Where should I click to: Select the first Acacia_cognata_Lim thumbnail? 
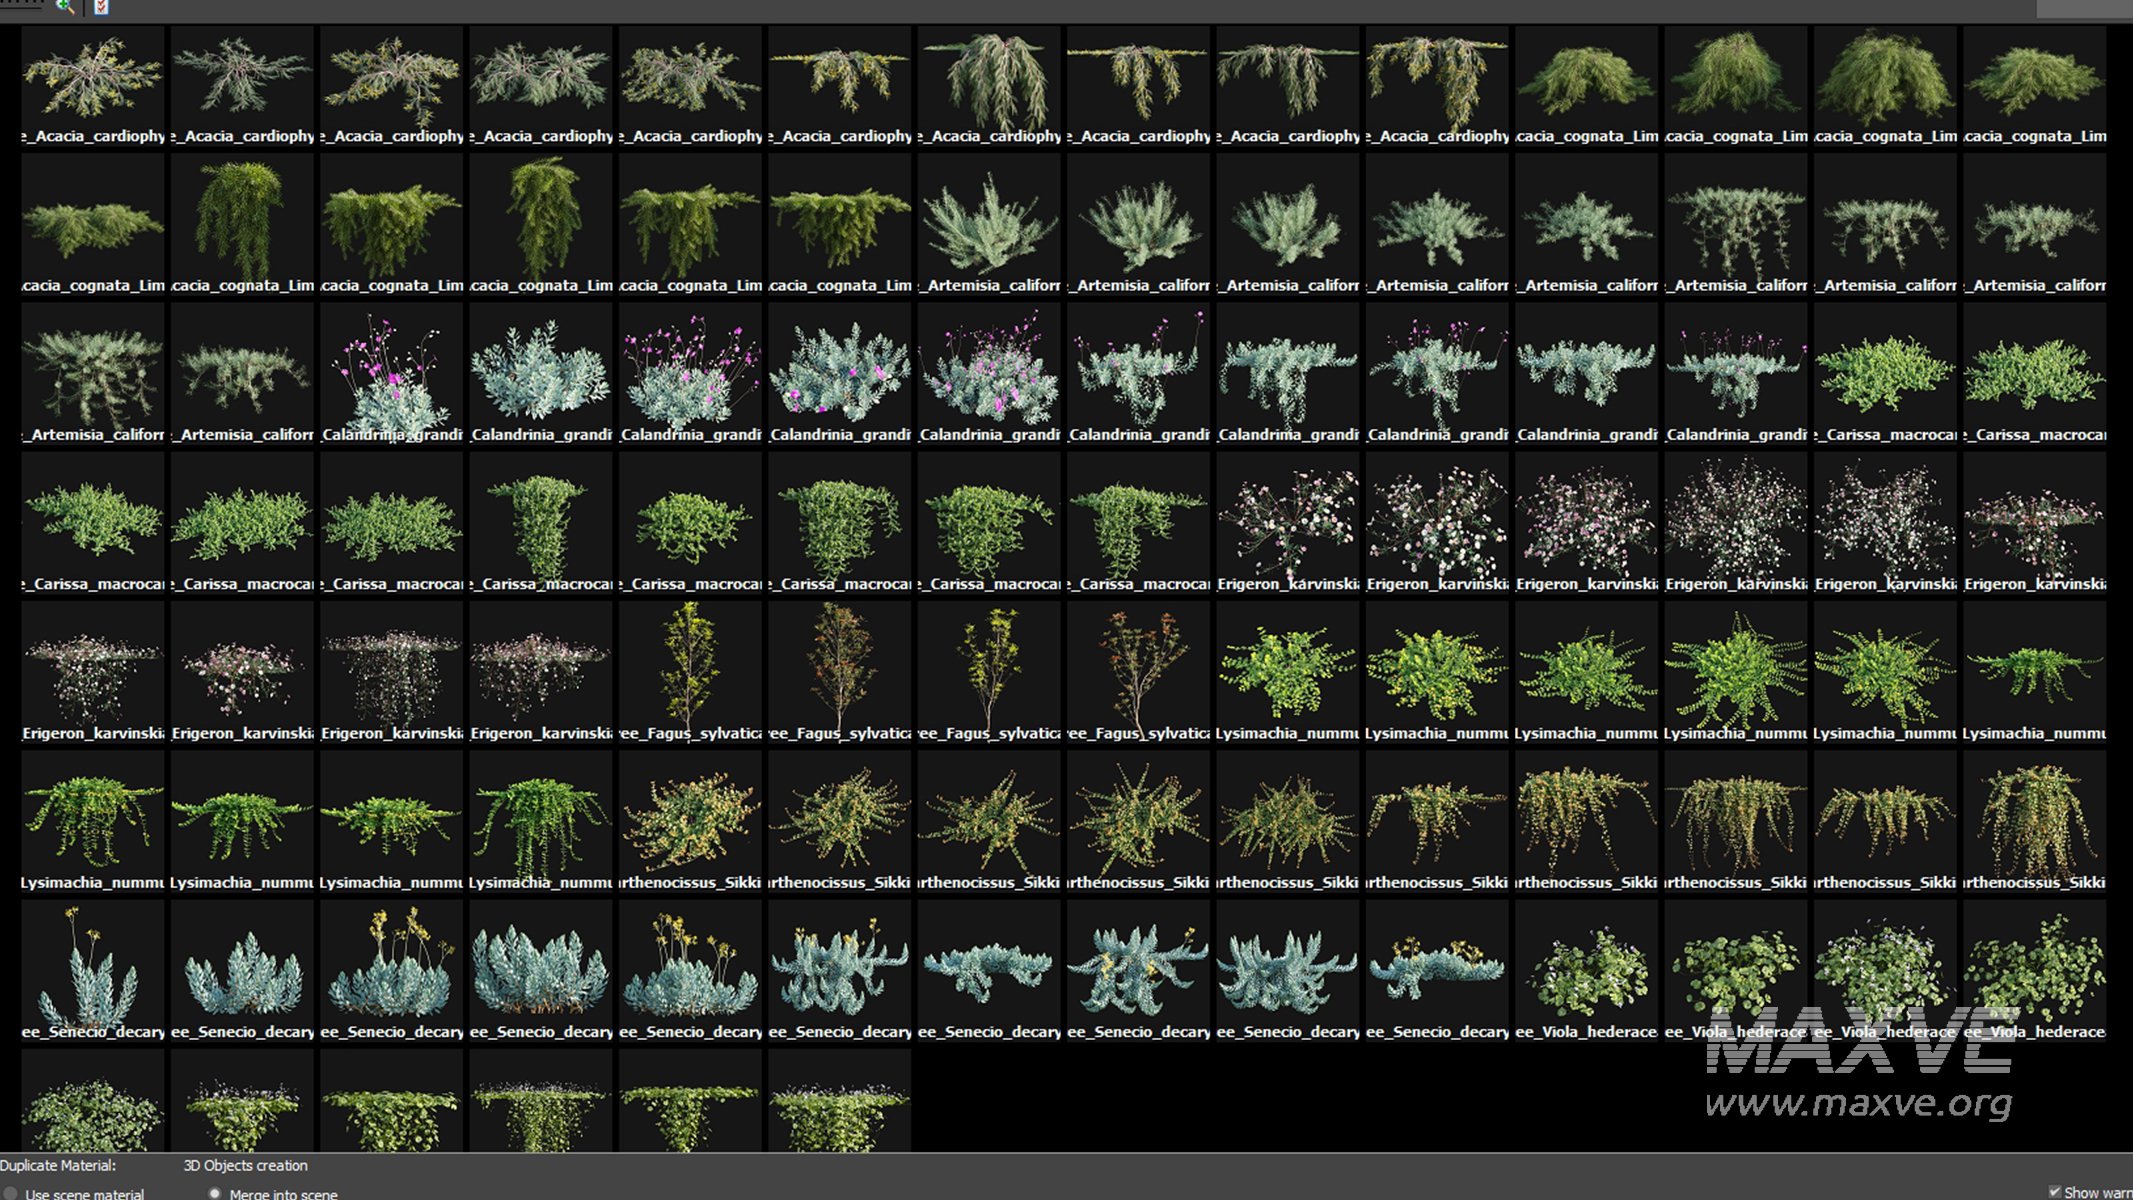pos(1586,78)
